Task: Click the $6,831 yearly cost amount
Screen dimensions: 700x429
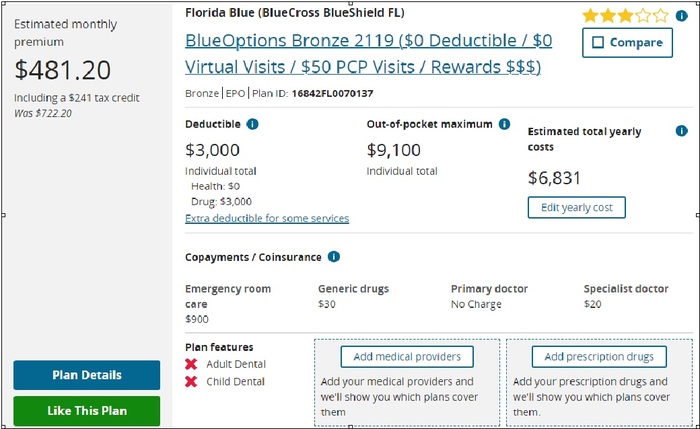Action: click(554, 178)
